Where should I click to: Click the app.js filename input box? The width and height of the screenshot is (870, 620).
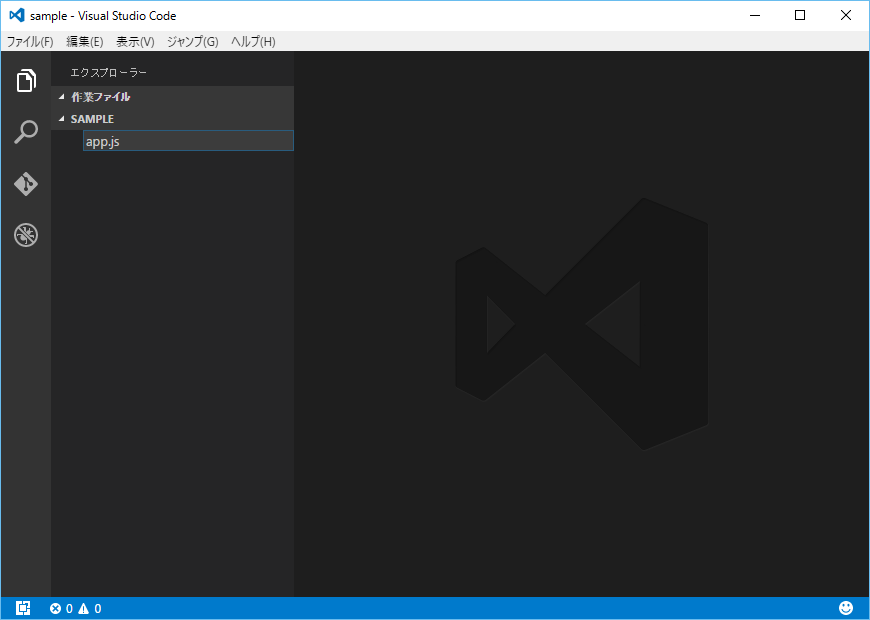pos(188,141)
